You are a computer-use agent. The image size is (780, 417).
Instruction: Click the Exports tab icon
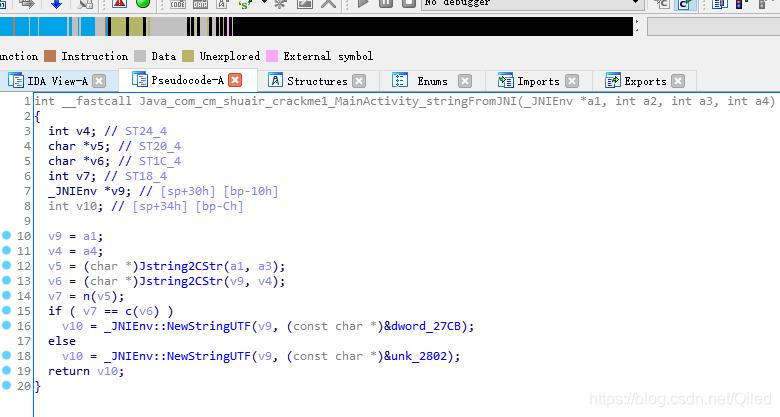click(612, 81)
